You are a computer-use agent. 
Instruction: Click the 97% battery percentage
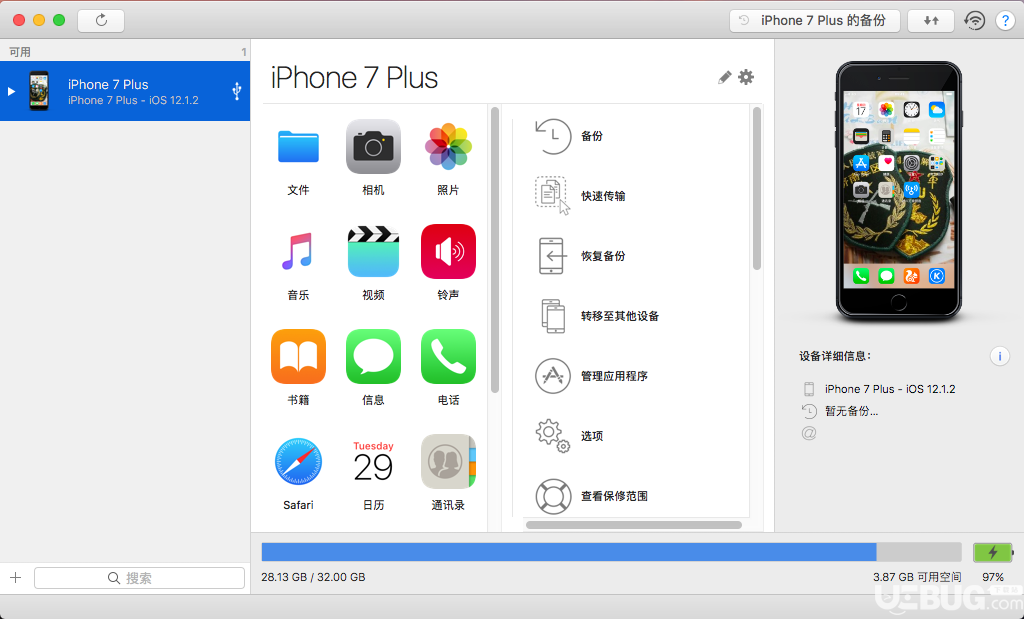(x=993, y=577)
